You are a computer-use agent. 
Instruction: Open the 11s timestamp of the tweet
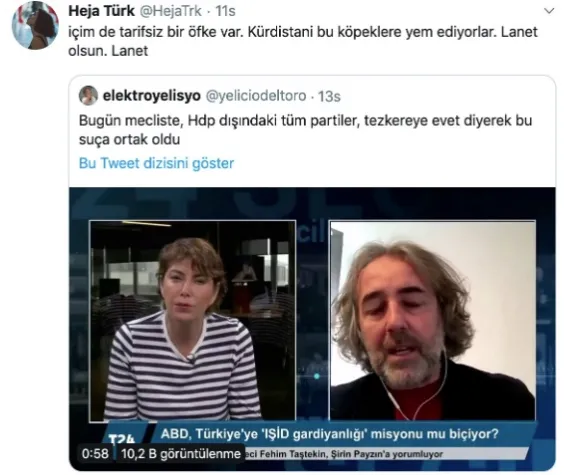pos(225,11)
